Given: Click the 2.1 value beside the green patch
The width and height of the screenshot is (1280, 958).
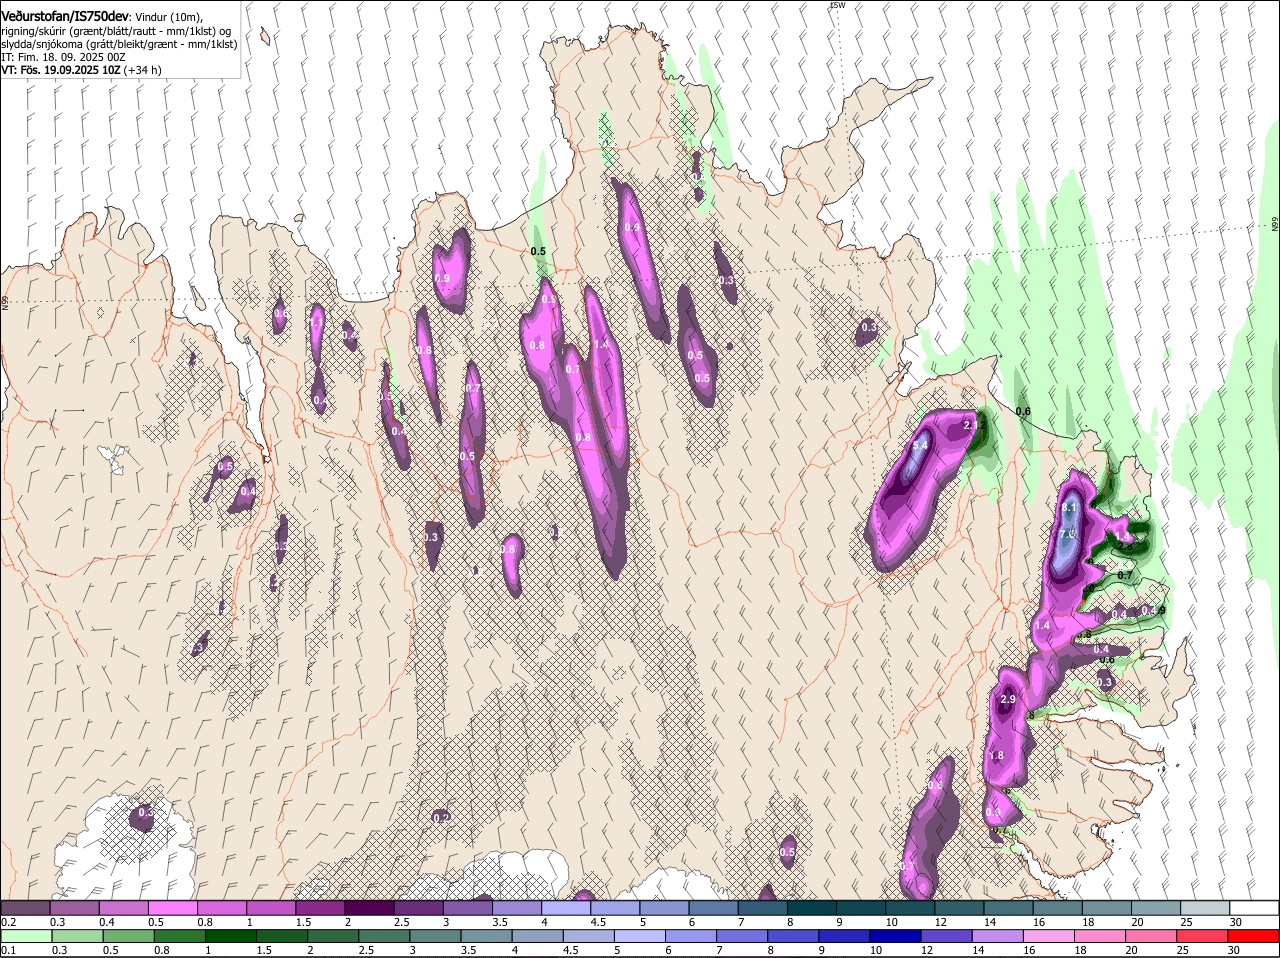Looking at the screenshot, I should pos(971,425).
